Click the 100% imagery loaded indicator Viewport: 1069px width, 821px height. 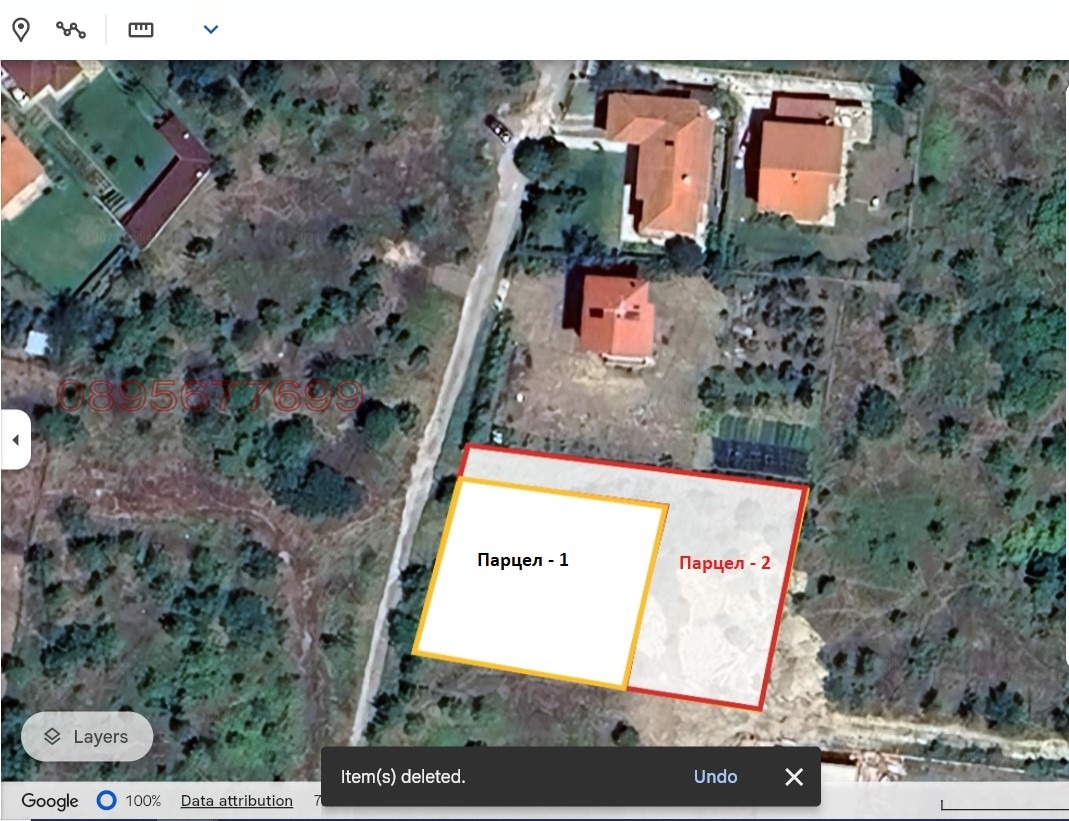tap(144, 801)
